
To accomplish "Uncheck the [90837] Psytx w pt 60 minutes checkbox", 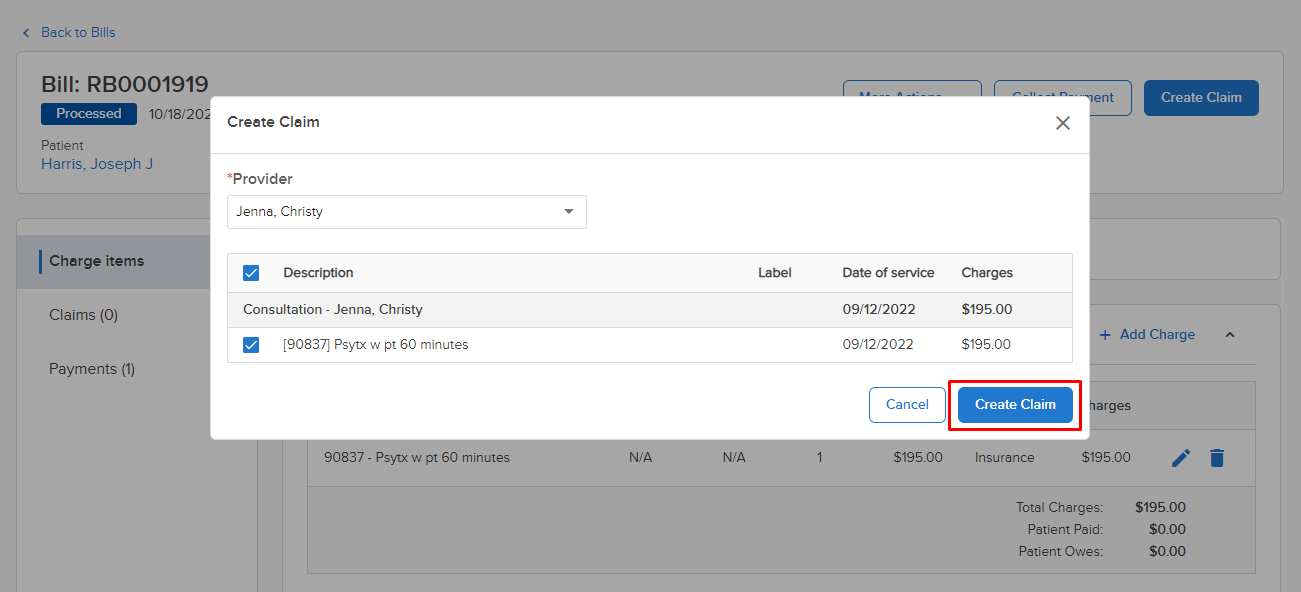I will point(251,345).
